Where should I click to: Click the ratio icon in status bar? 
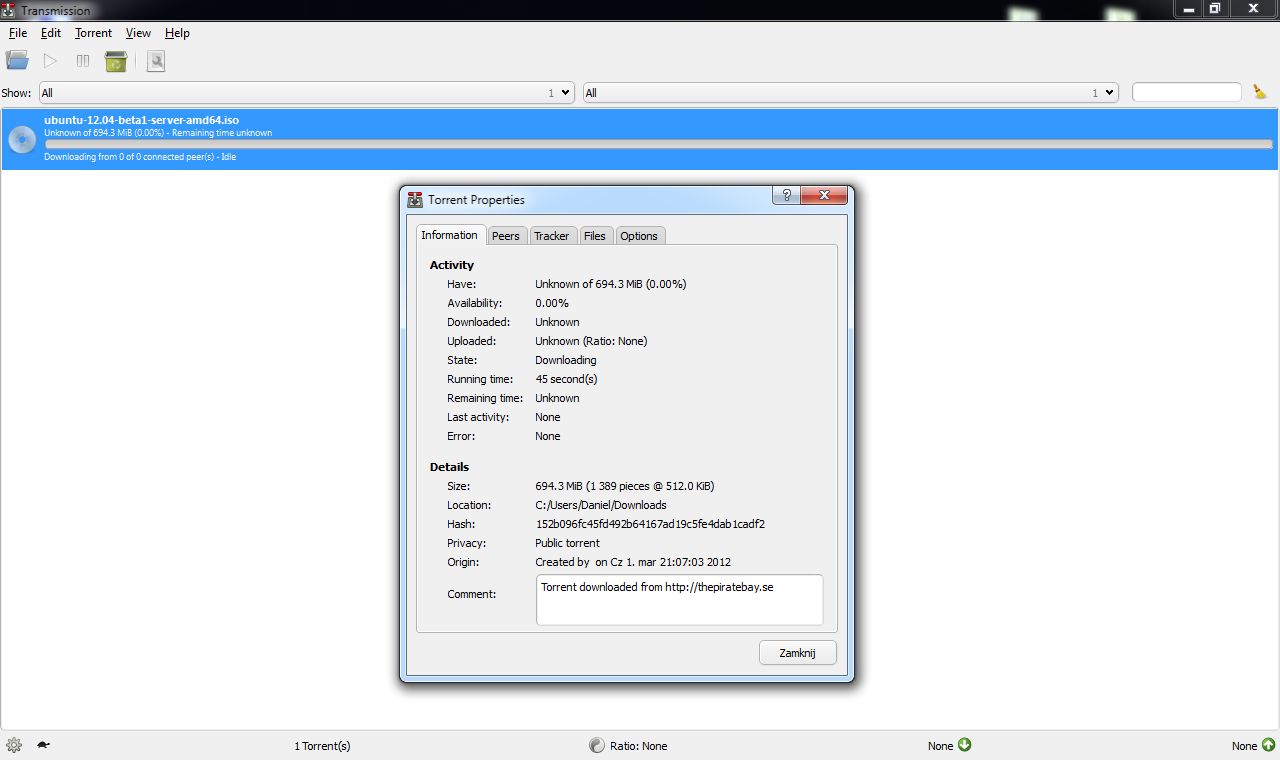tap(597, 745)
